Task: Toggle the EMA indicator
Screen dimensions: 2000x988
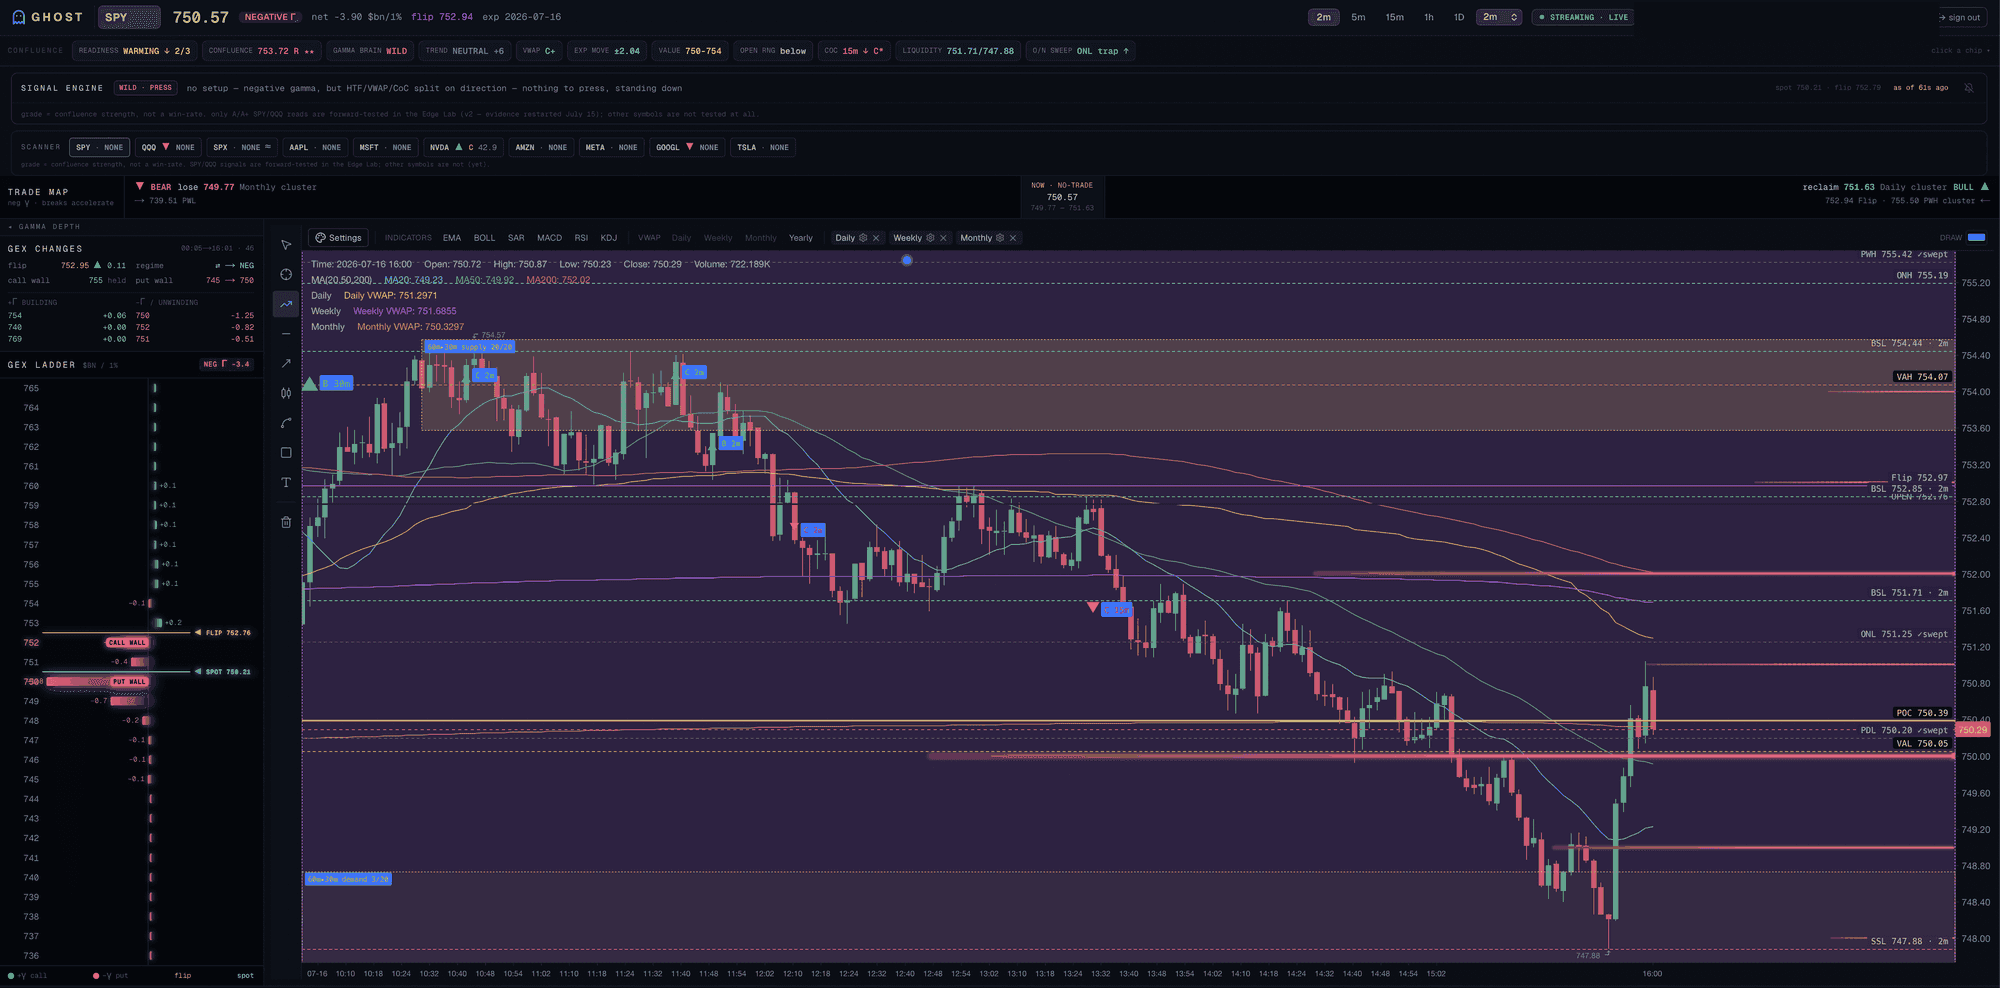Action: [452, 238]
